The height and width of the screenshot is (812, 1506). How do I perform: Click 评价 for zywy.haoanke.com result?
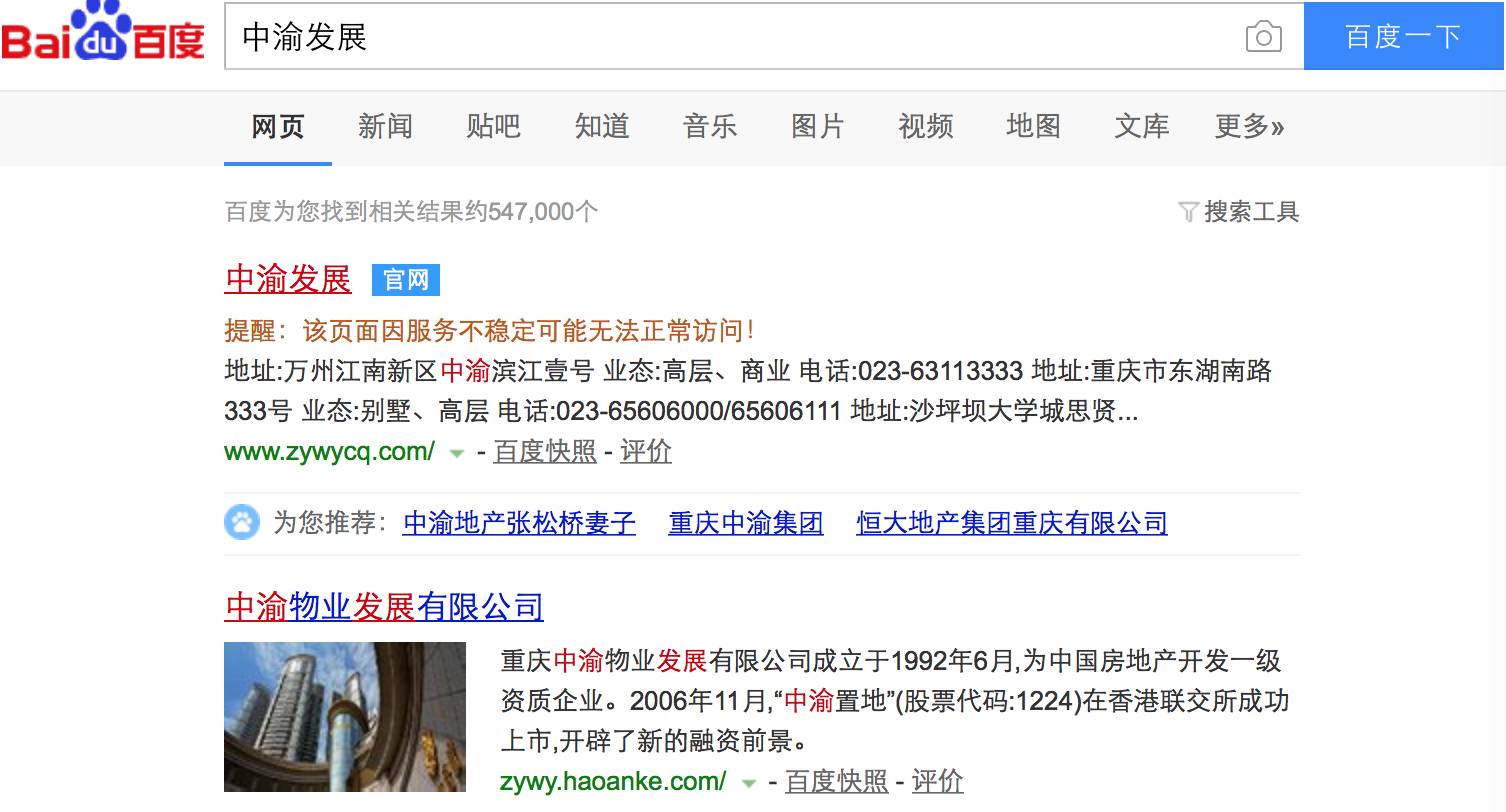click(938, 782)
